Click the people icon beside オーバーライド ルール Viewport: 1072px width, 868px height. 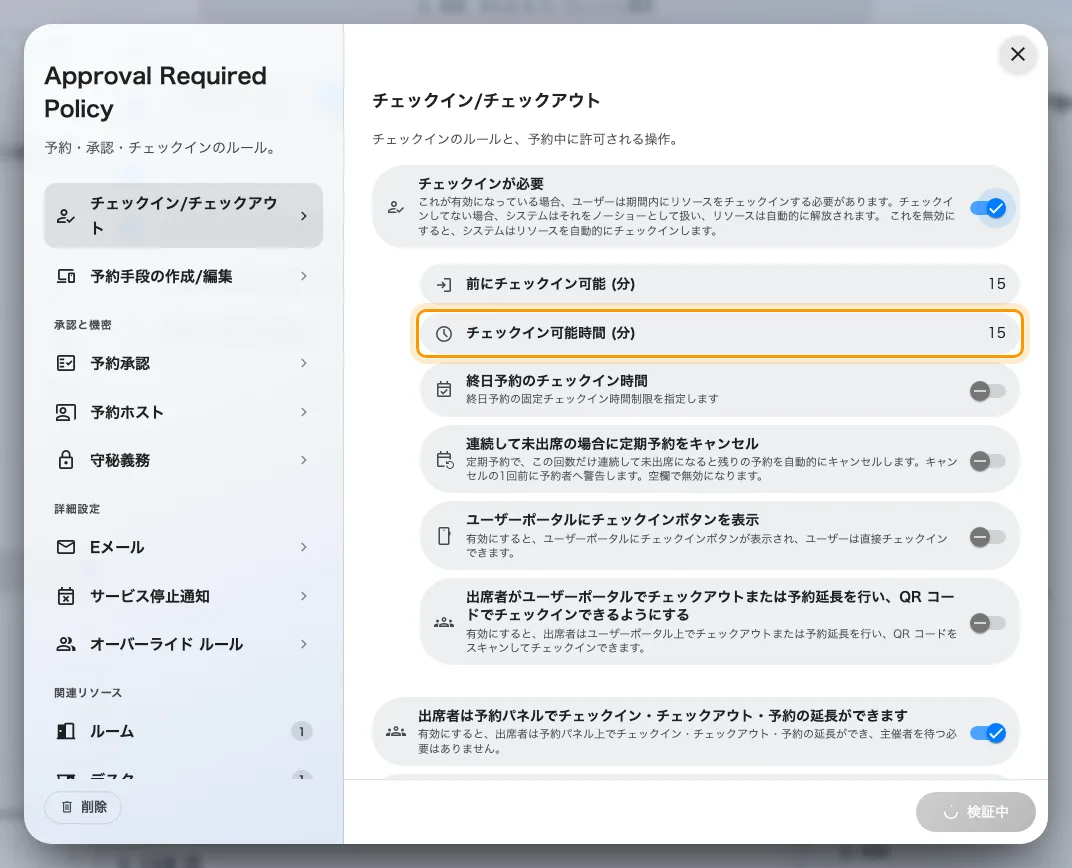pyautogui.click(x=66, y=644)
